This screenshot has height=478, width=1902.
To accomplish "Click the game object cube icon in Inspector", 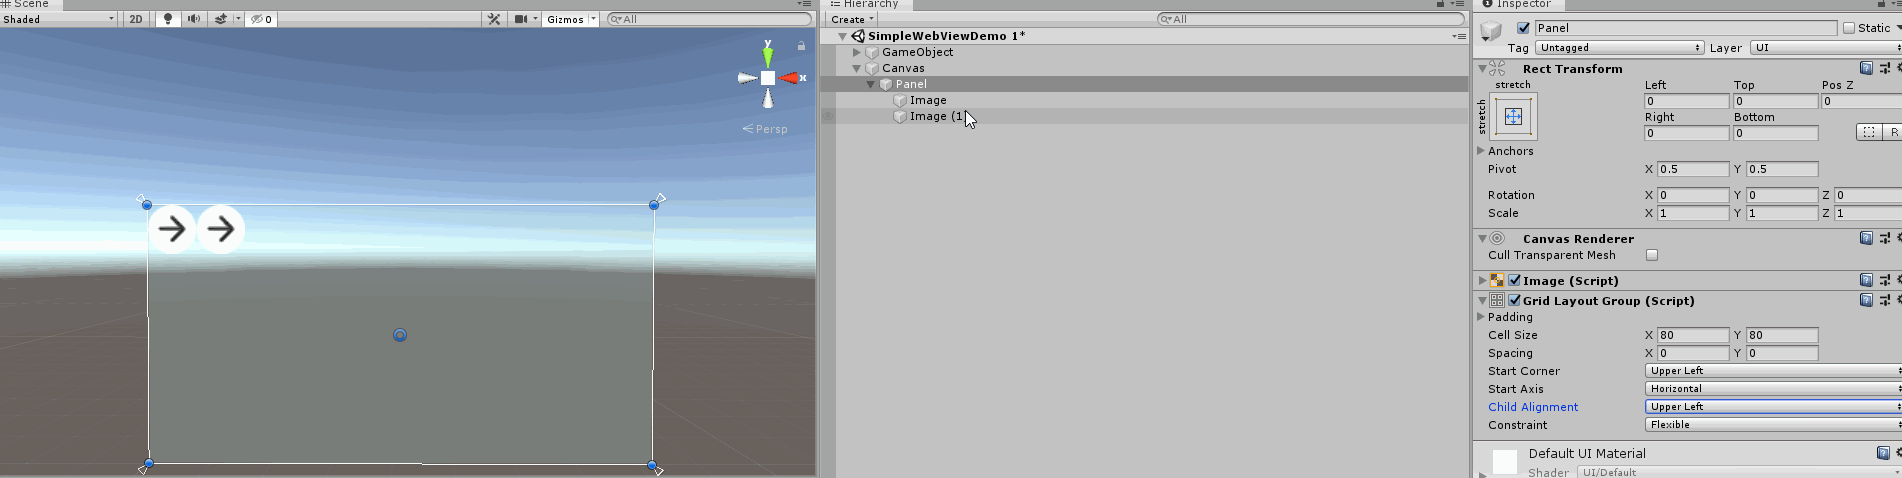I will [x=1491, y=31].
